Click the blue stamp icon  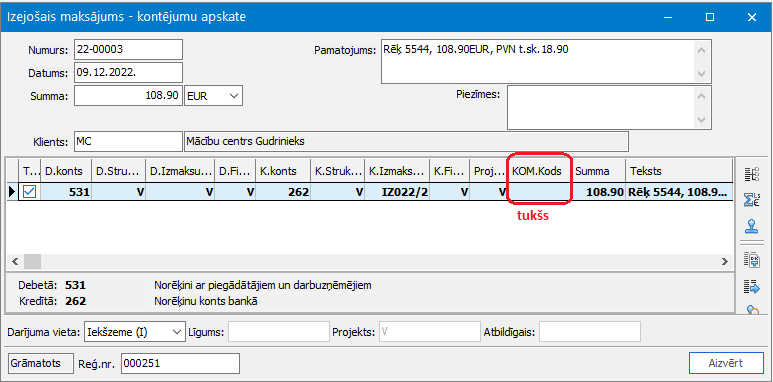click(752, 226)
